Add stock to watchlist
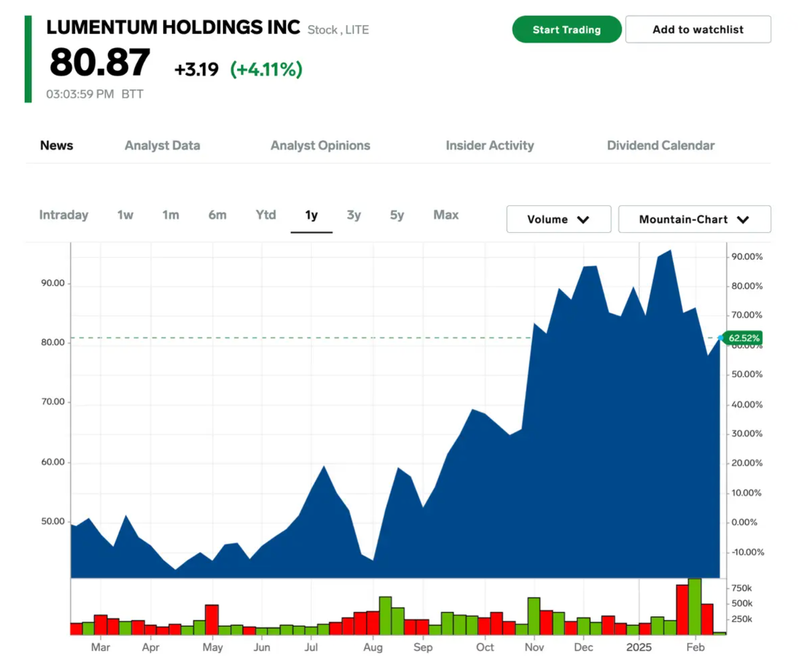 [698, 29]
